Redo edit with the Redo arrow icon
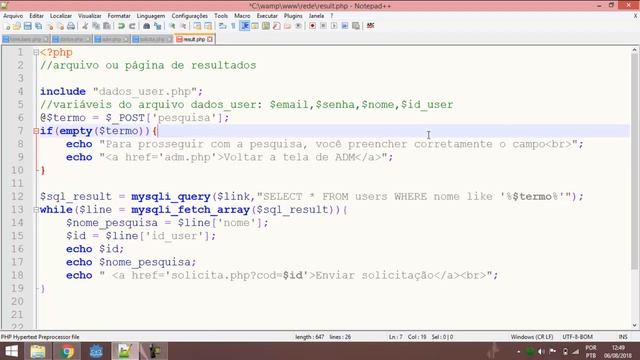 click(x=132, y=26)
